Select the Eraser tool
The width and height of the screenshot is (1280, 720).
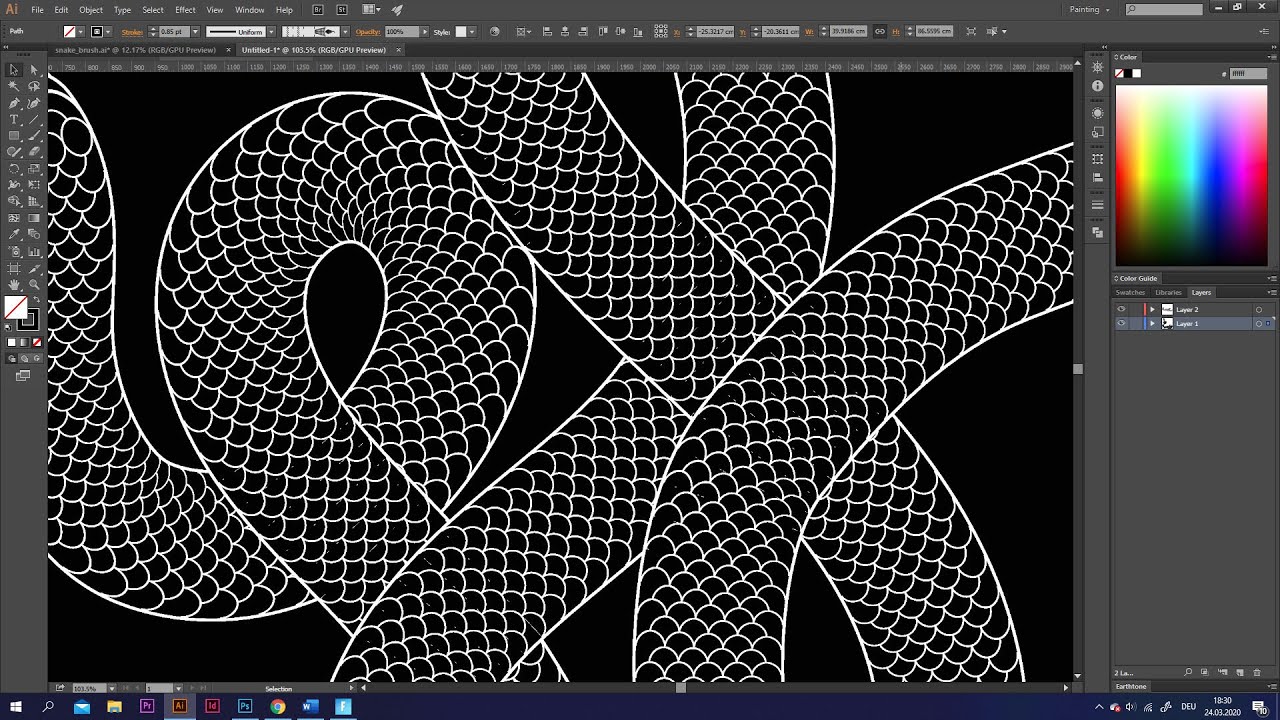[x=34, y=153]
